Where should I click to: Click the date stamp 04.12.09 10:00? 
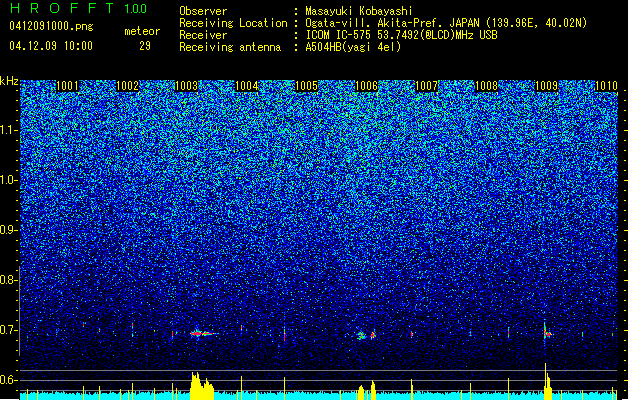[51, 46]
